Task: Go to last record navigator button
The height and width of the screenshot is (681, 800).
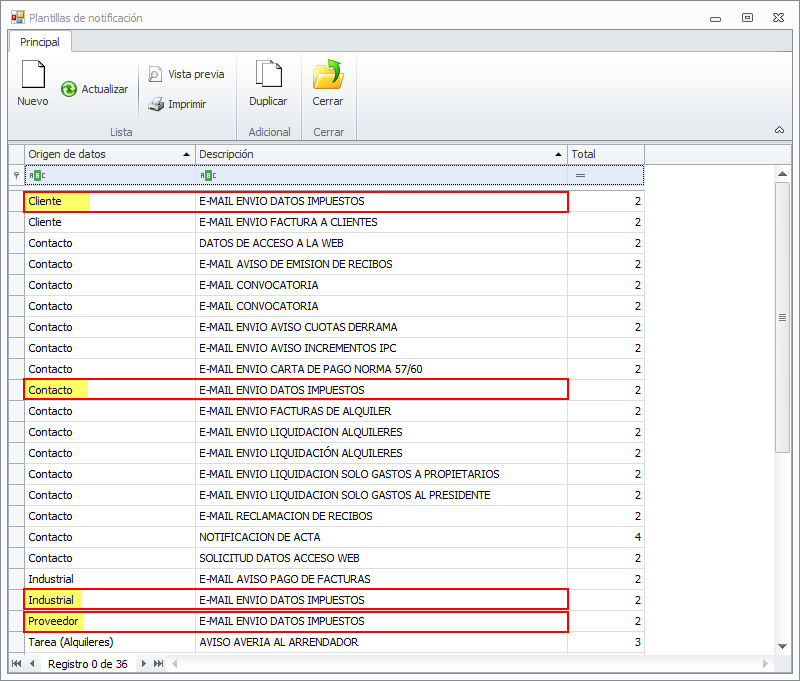Action: click(159, 664)
